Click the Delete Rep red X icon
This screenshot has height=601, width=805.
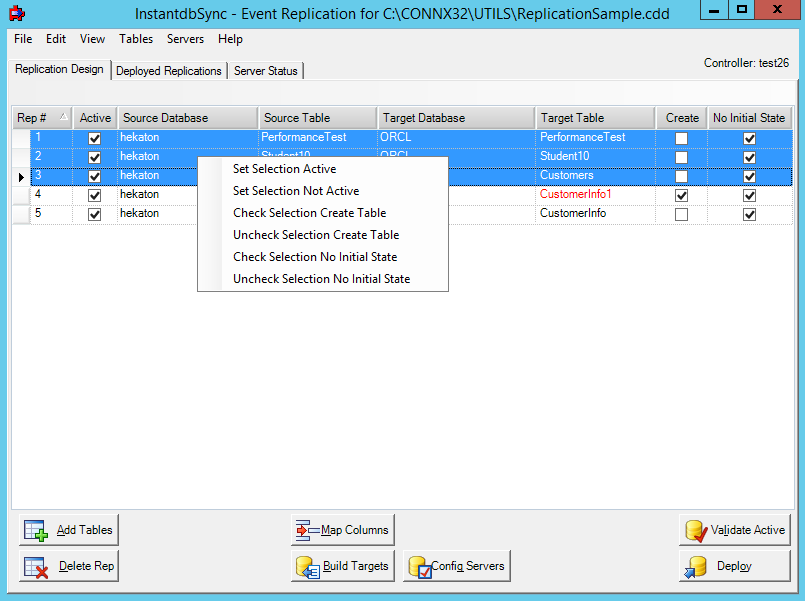[34, 566]
